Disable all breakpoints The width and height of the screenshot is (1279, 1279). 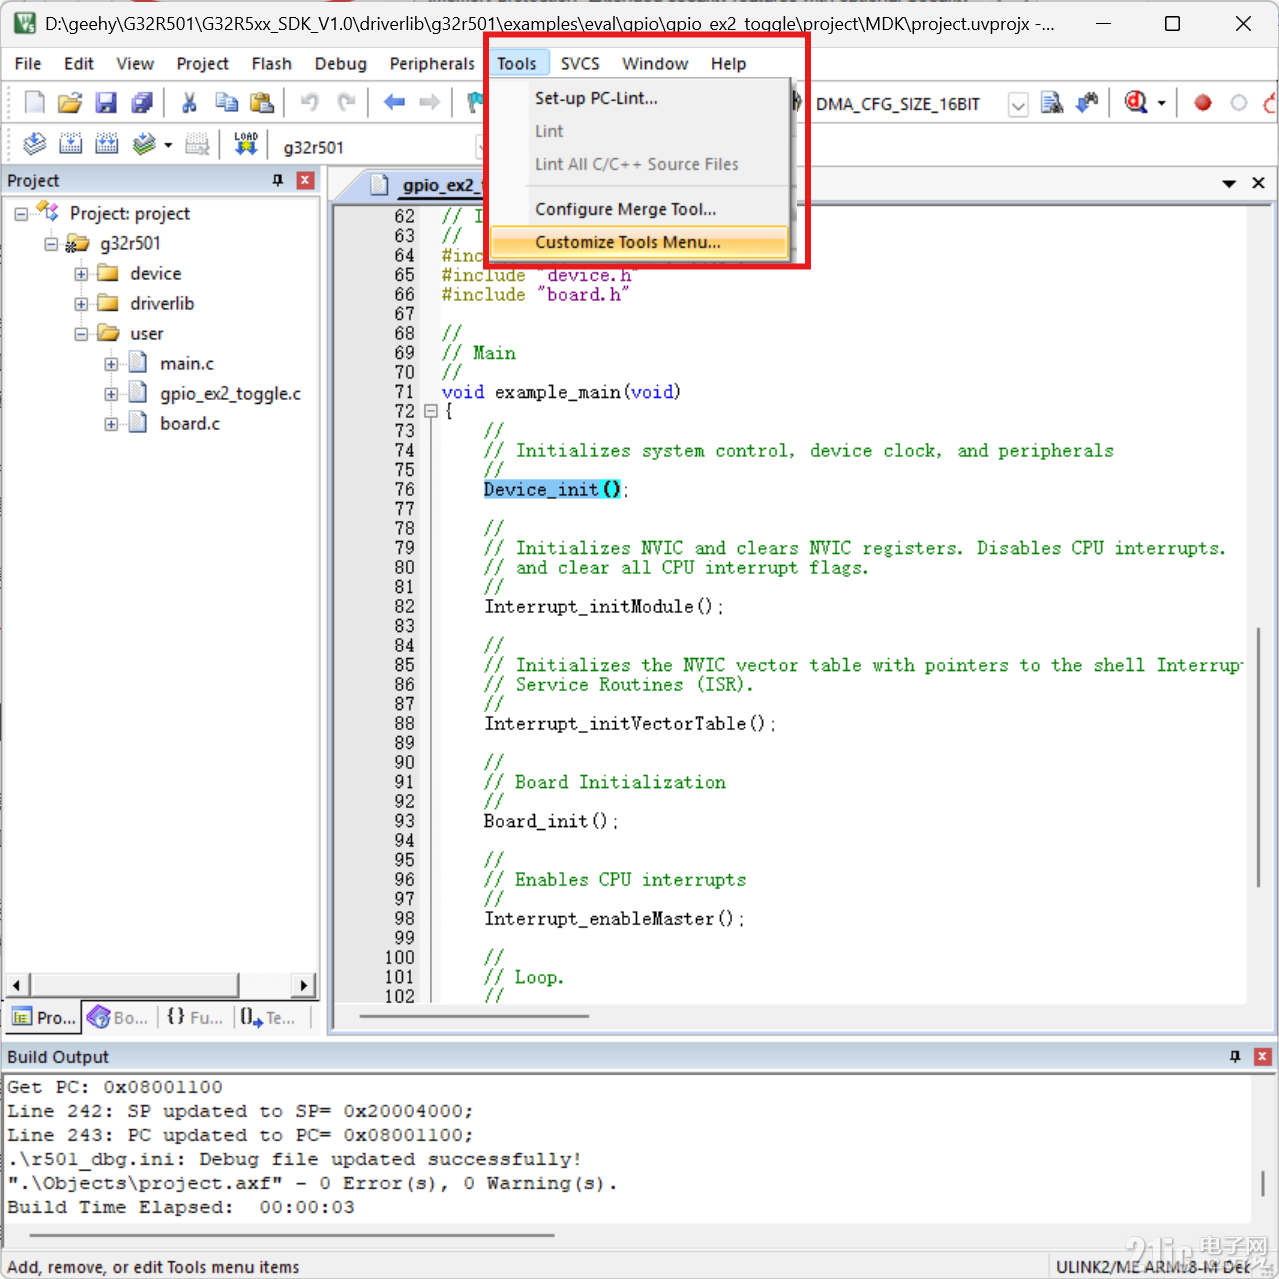click(x=1238, y=102)
